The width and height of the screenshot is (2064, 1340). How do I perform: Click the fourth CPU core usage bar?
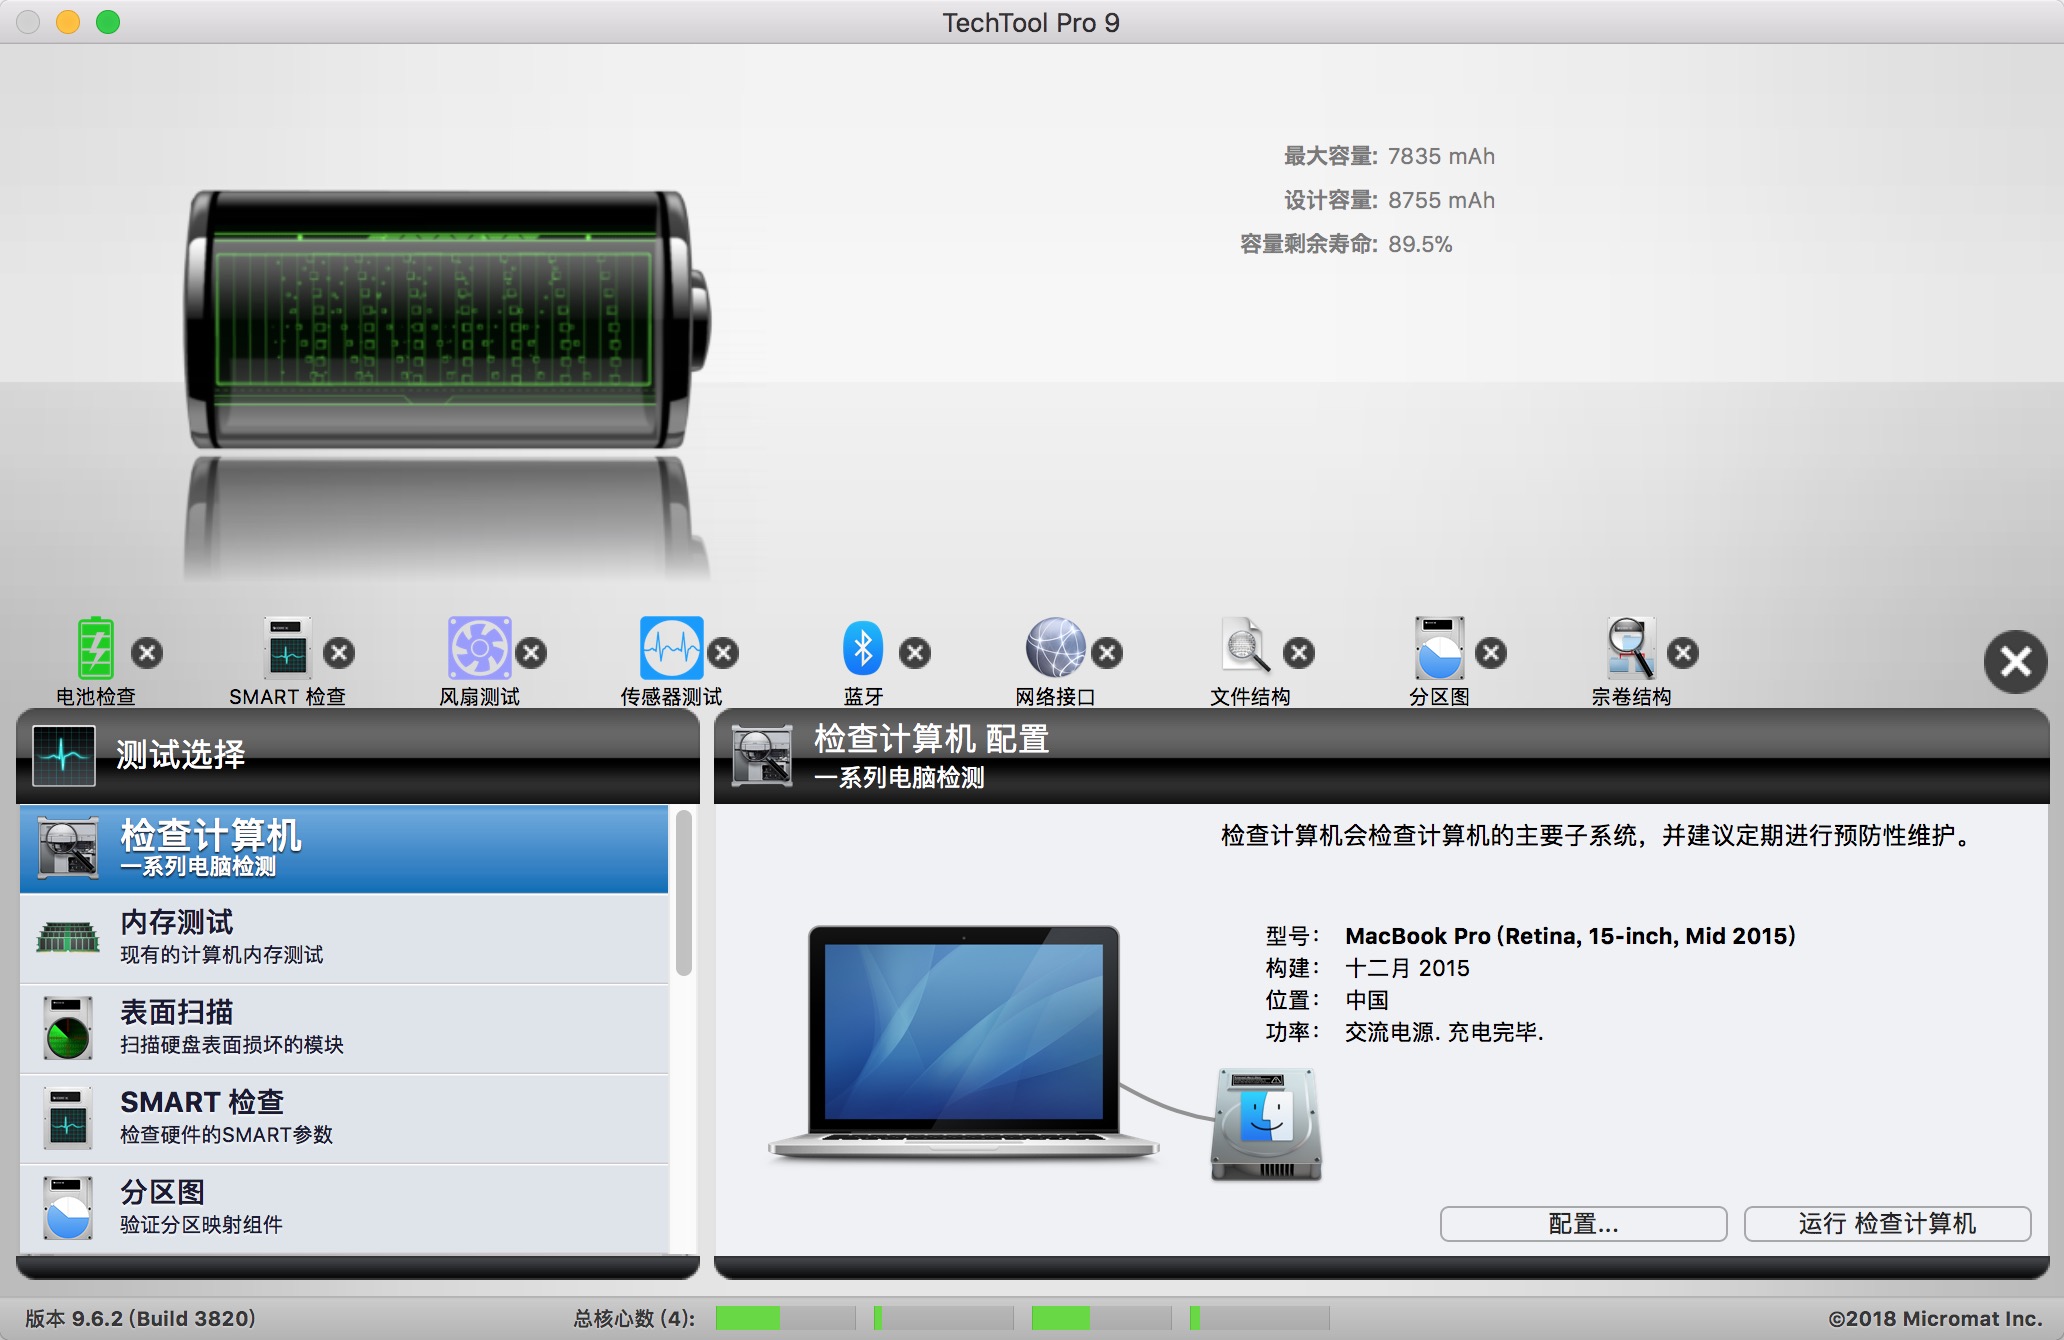[x=1259, y=1318]
